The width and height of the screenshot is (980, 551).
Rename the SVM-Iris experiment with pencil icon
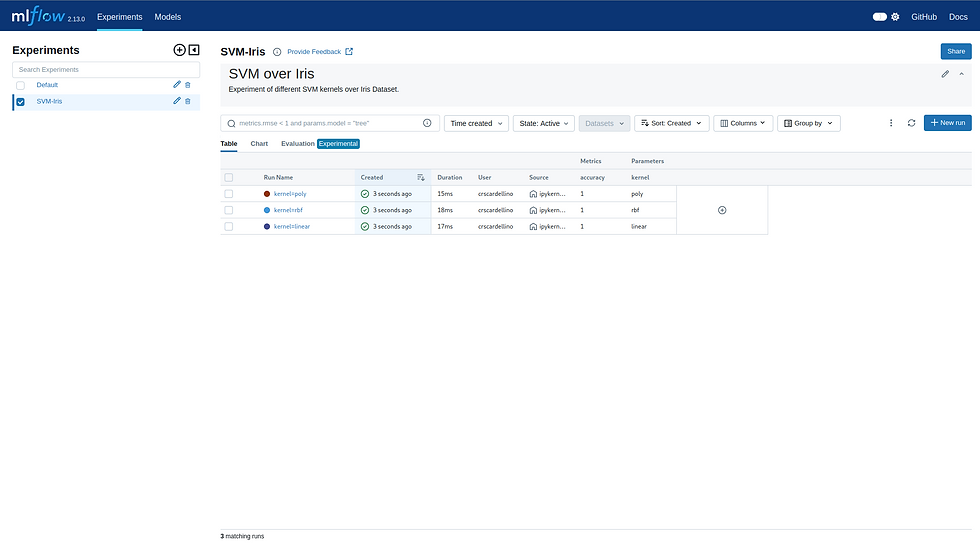tap(177, 101)
